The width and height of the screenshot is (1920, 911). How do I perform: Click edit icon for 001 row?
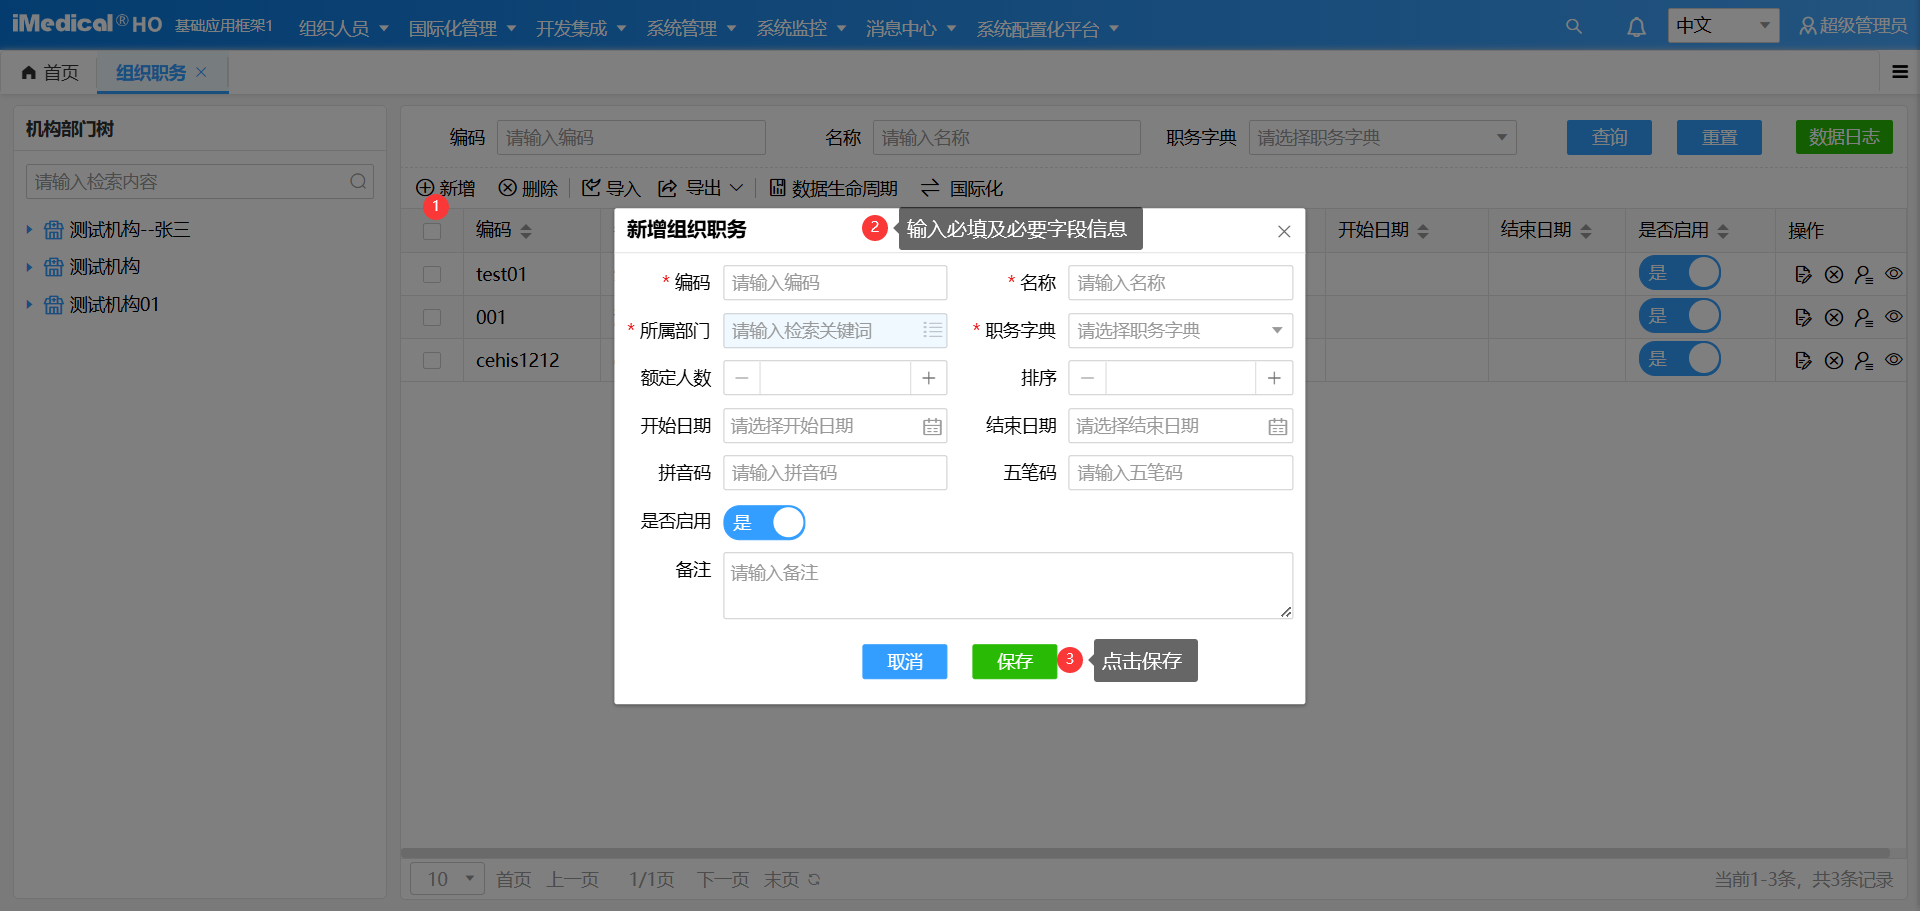1803,317
